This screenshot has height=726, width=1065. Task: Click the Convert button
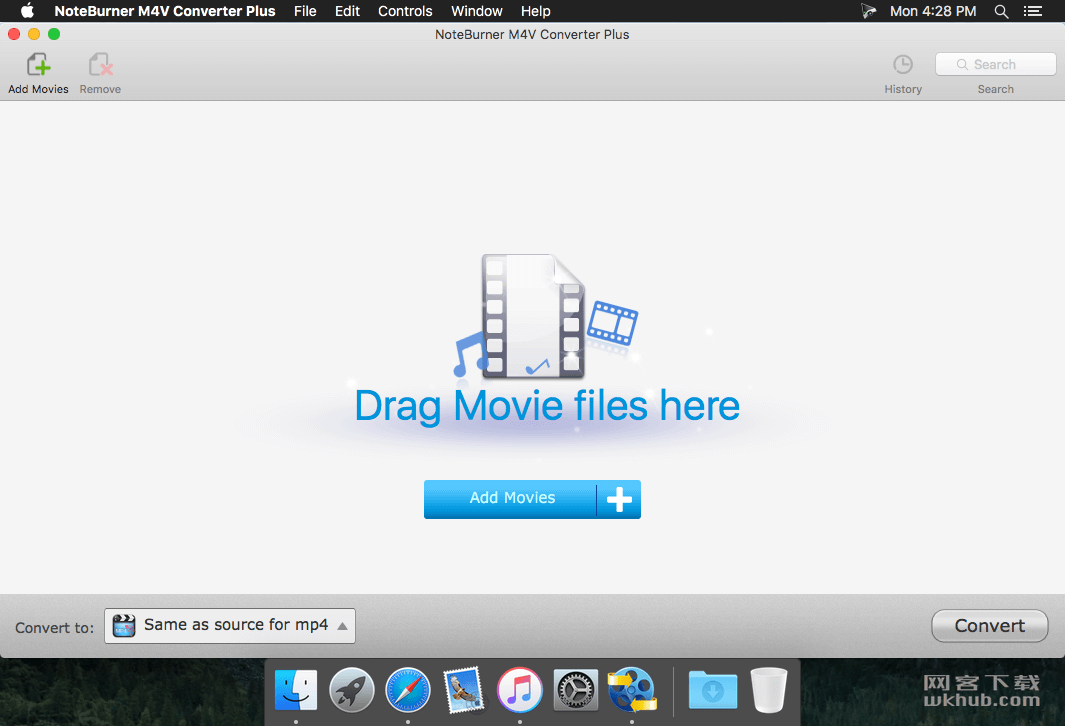point(990,625)
